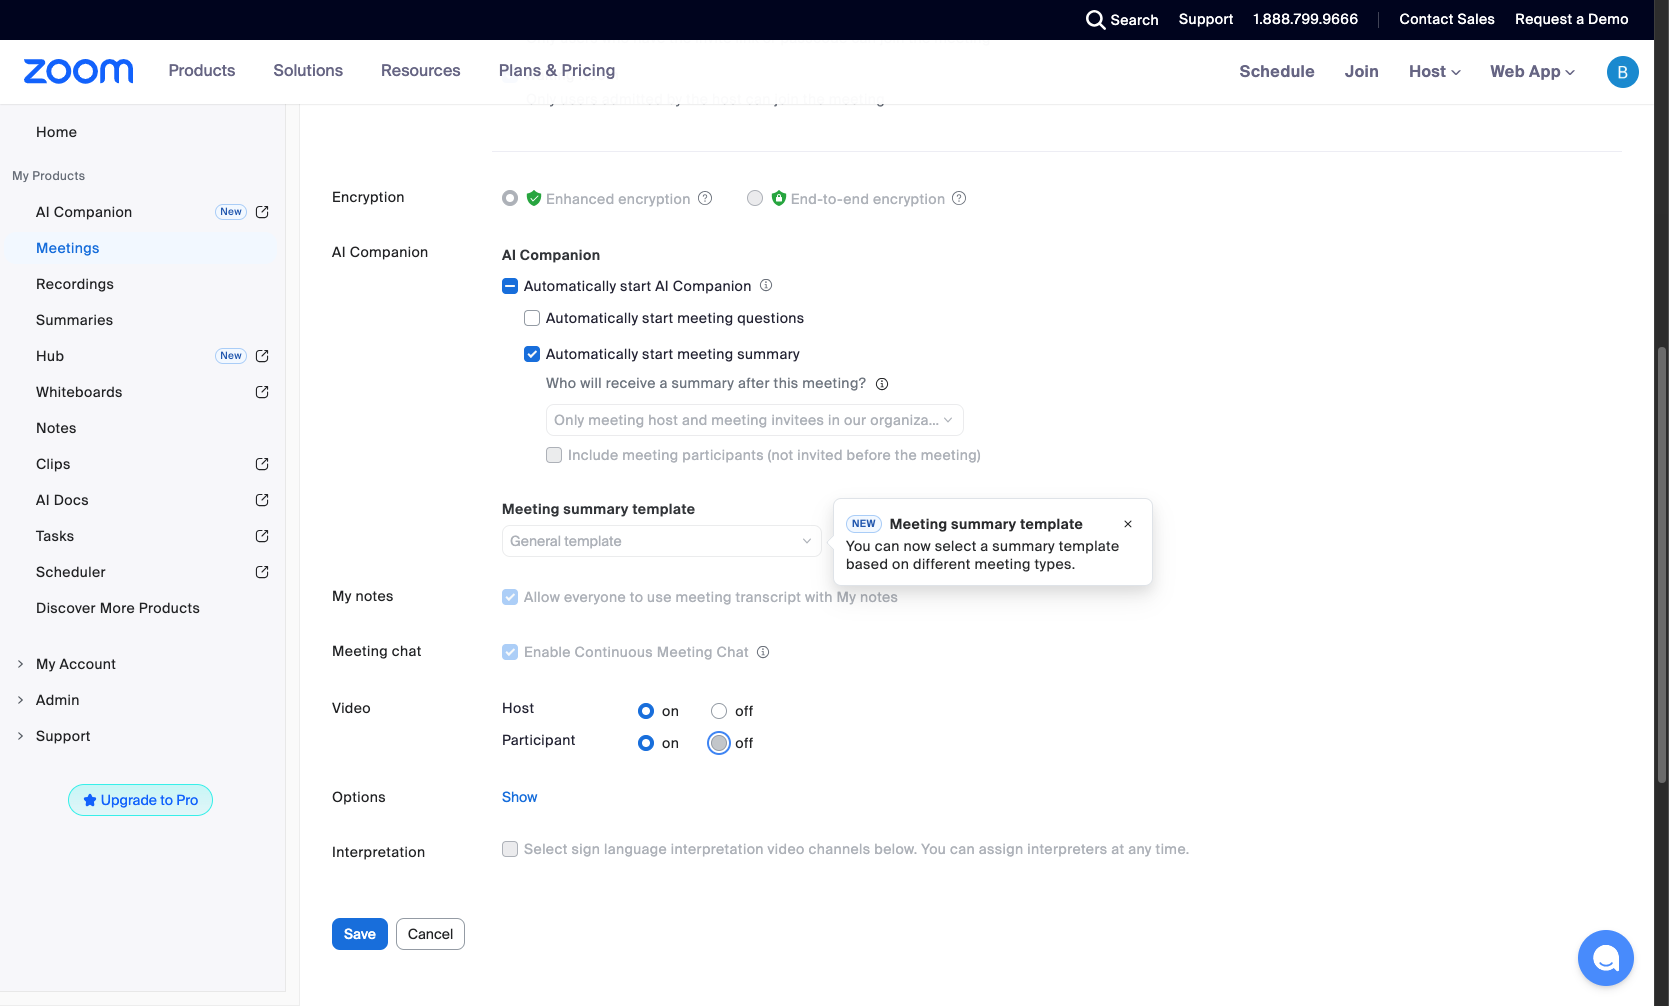Toggle Automatically start AI Companion checkbox

point(510,286)
